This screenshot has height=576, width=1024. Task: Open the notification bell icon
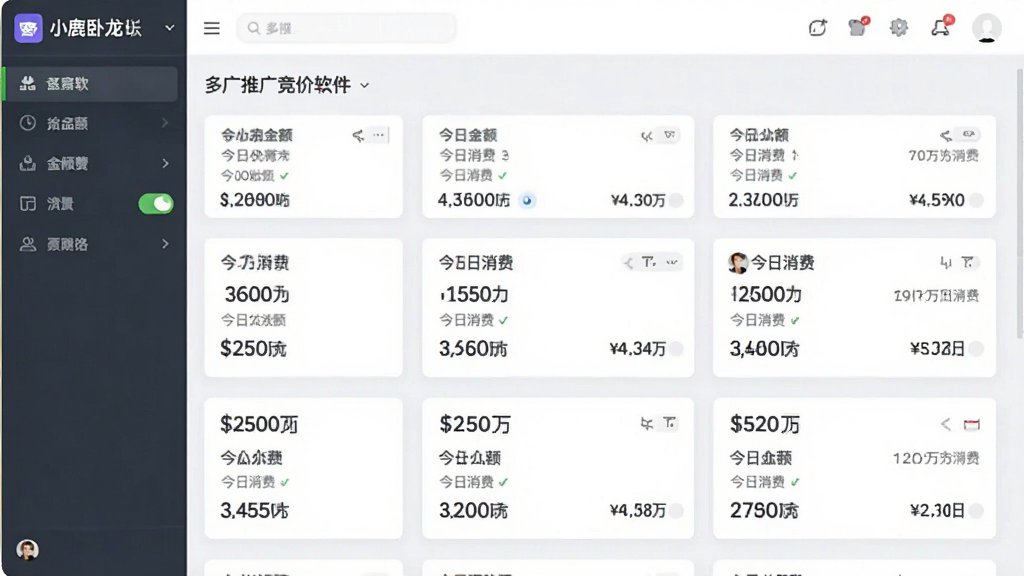(941, 27)
